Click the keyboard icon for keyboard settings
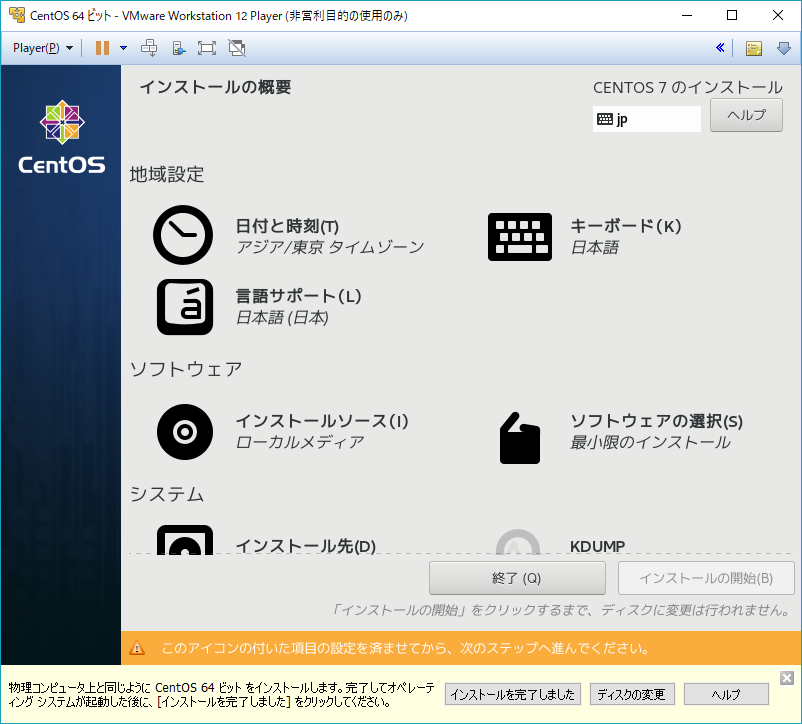 520,237
